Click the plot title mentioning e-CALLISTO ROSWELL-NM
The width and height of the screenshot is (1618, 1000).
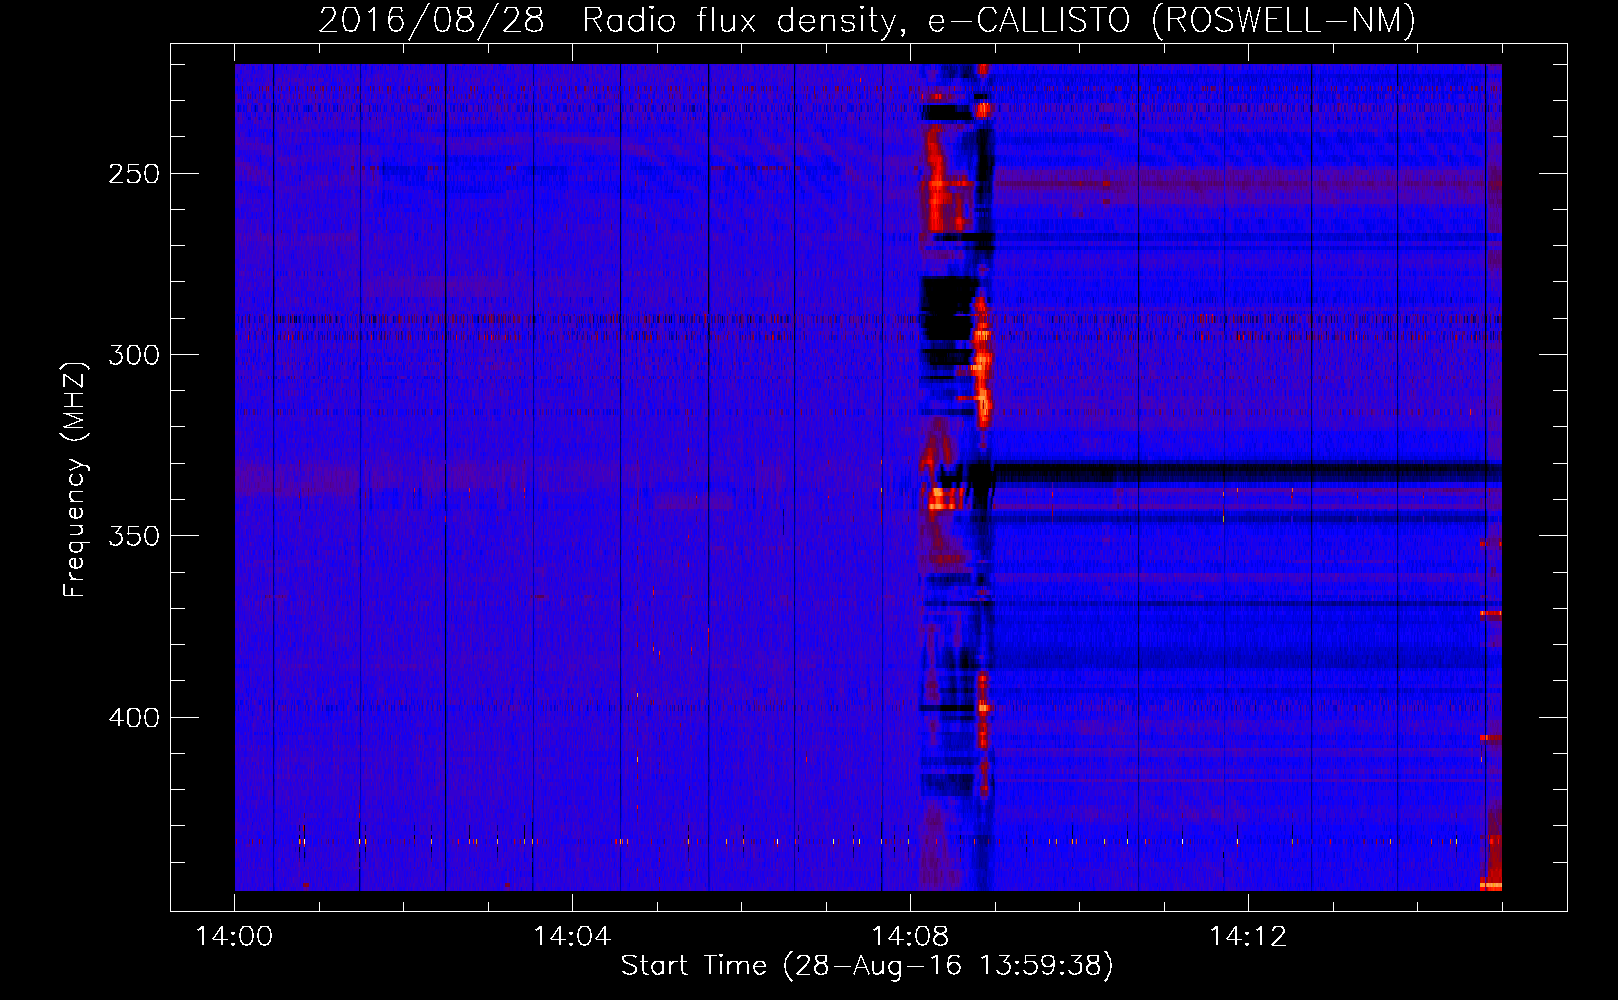[x=867, y=20]
